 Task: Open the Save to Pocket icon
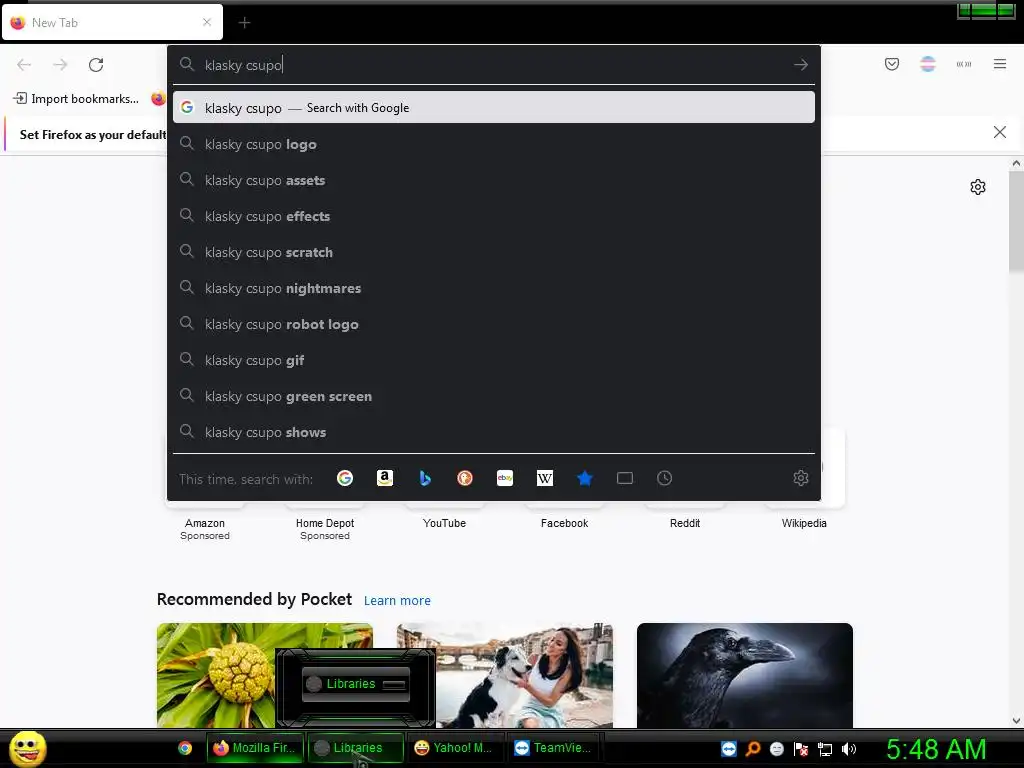pos(892,64)
